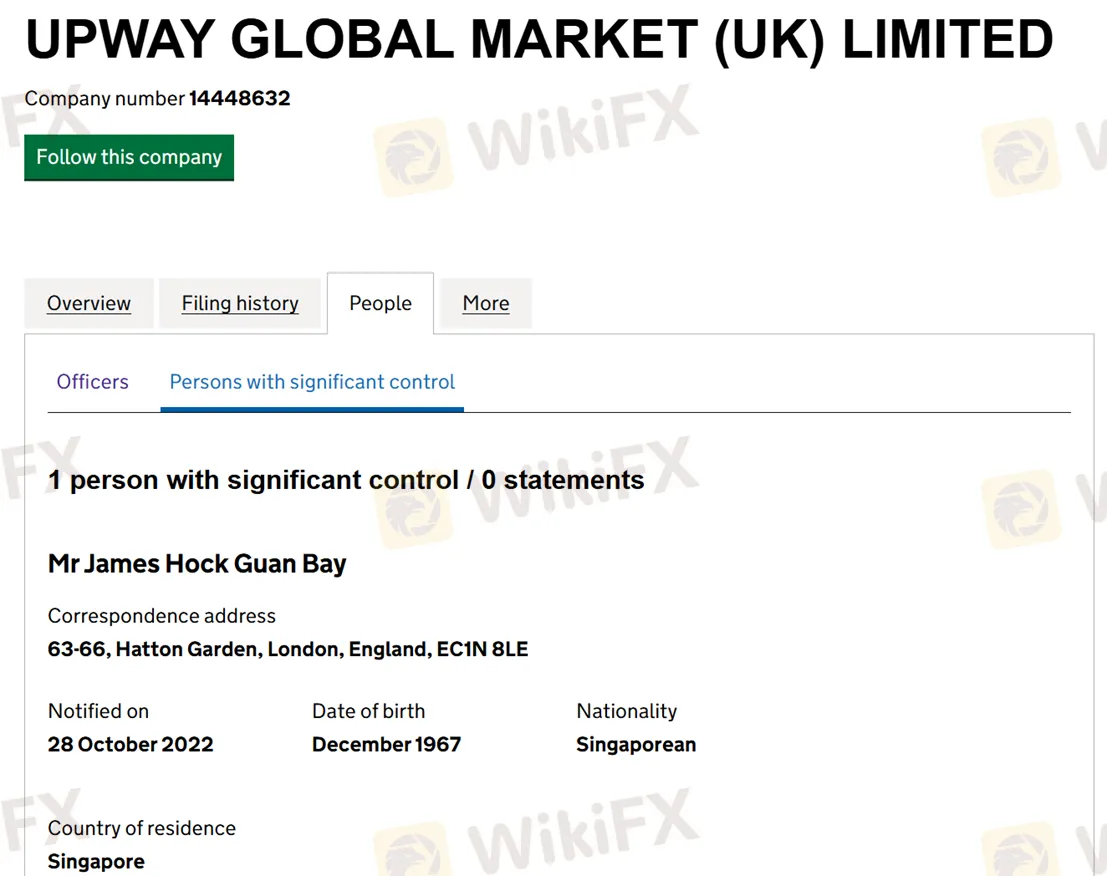1107x876 pixels.
Task: Click the nationality value Singaporean
Action: click(x=636, y=744)
